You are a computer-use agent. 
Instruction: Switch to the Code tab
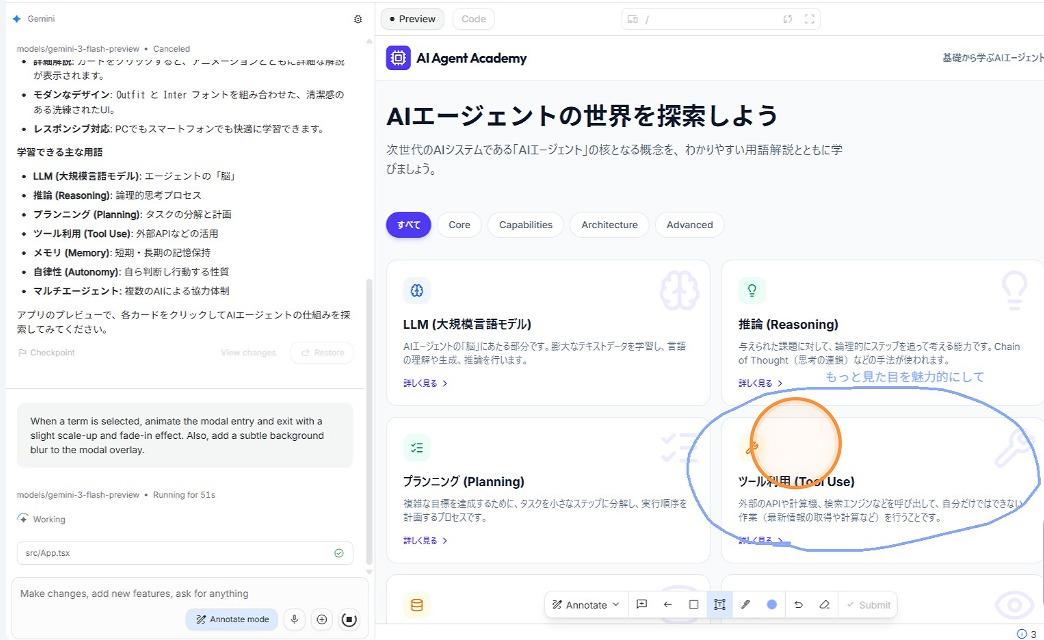473,19
